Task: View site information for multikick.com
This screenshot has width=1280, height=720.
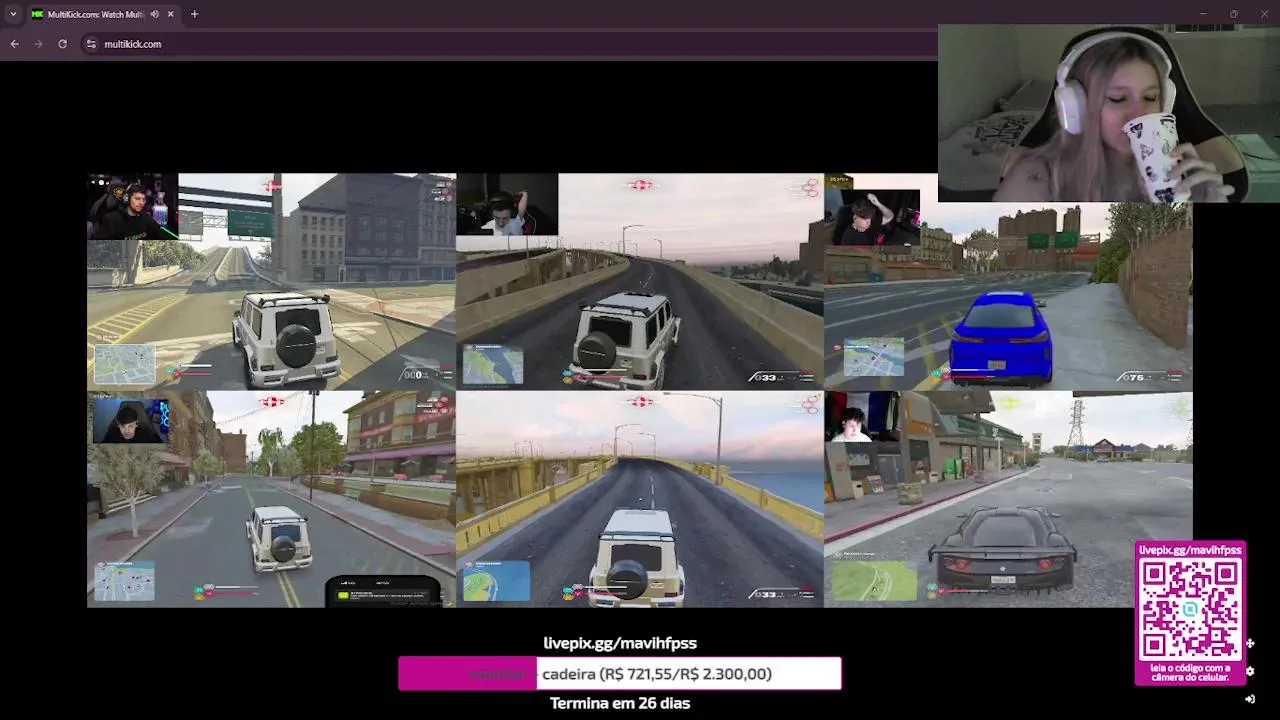Action: (91, 44)
